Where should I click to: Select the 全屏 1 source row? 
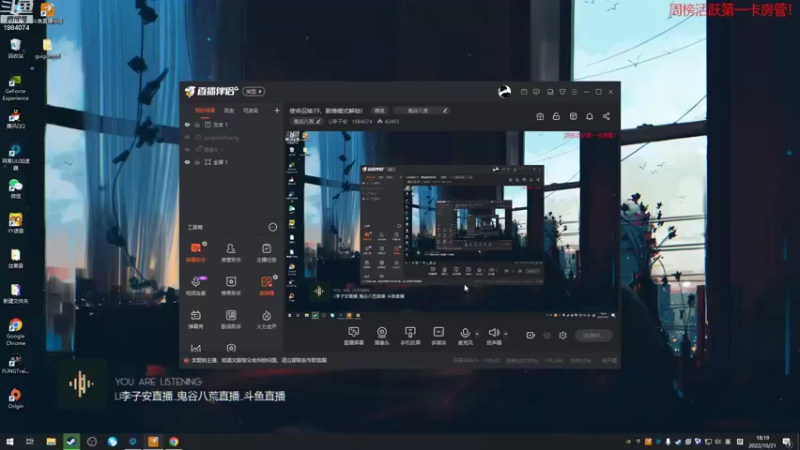pos(232,162)
